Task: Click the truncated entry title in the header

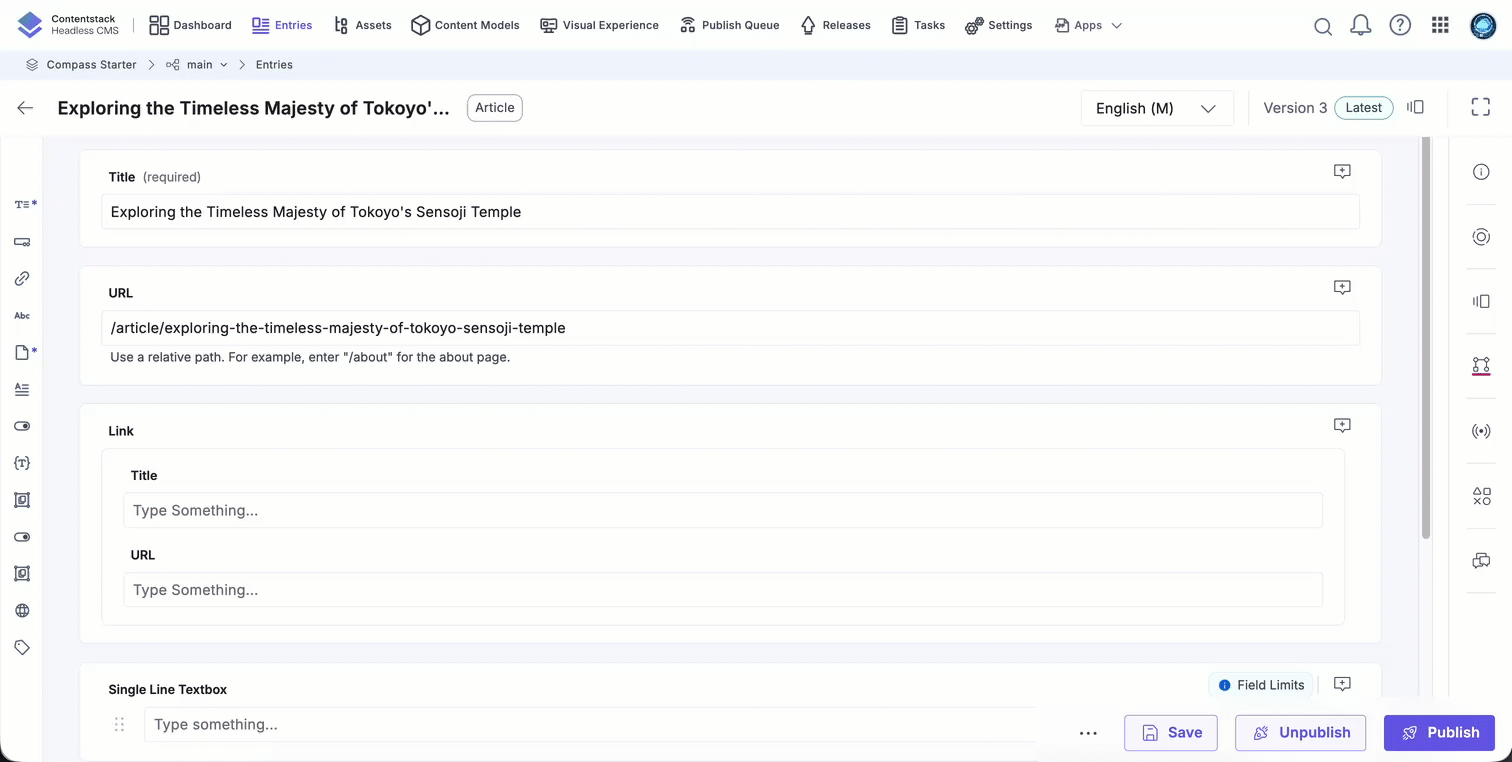Action: point(254,108)
